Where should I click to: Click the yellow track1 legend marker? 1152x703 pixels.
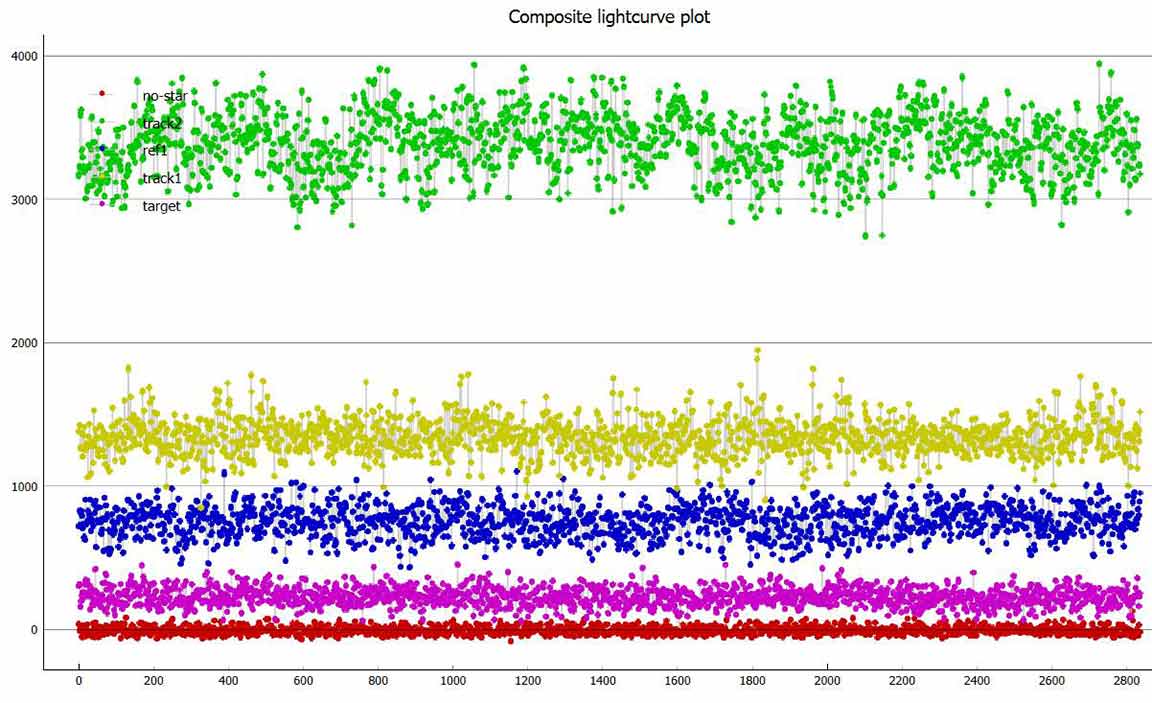(102, 177)
